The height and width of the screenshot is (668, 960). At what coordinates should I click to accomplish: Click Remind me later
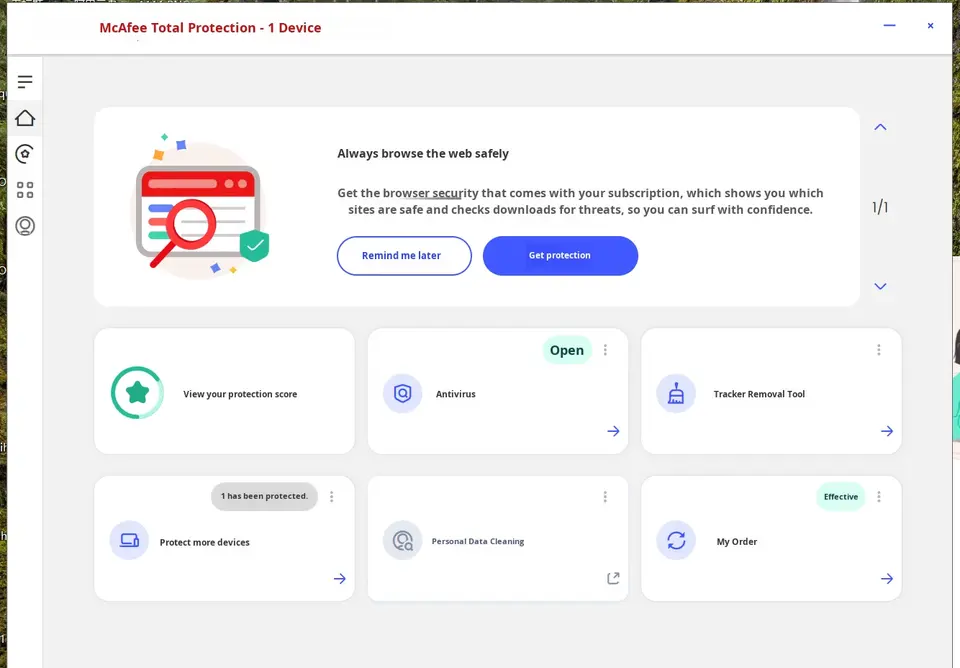coord(404,255)
